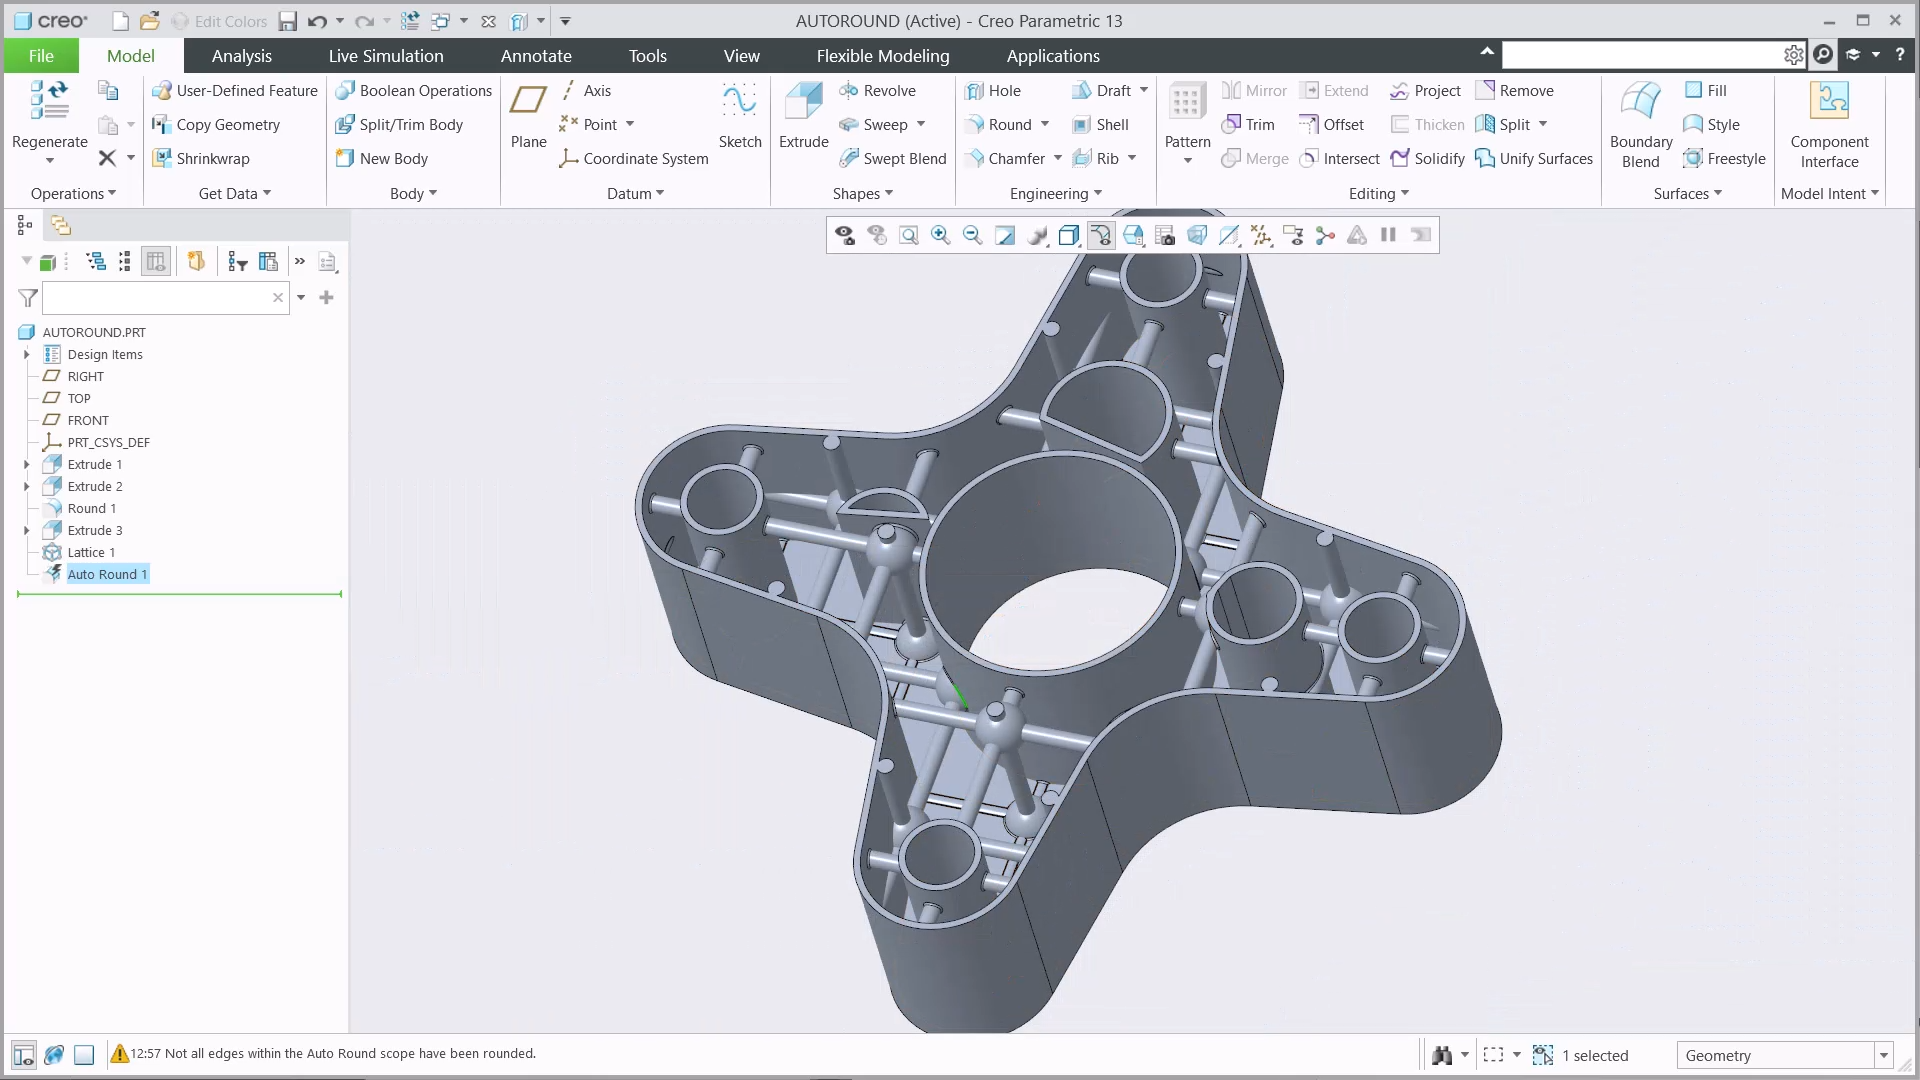Toggle tangent edge display in graphics toolbar
This screenshot has height=1080, width=1920.
point(1100,235)
